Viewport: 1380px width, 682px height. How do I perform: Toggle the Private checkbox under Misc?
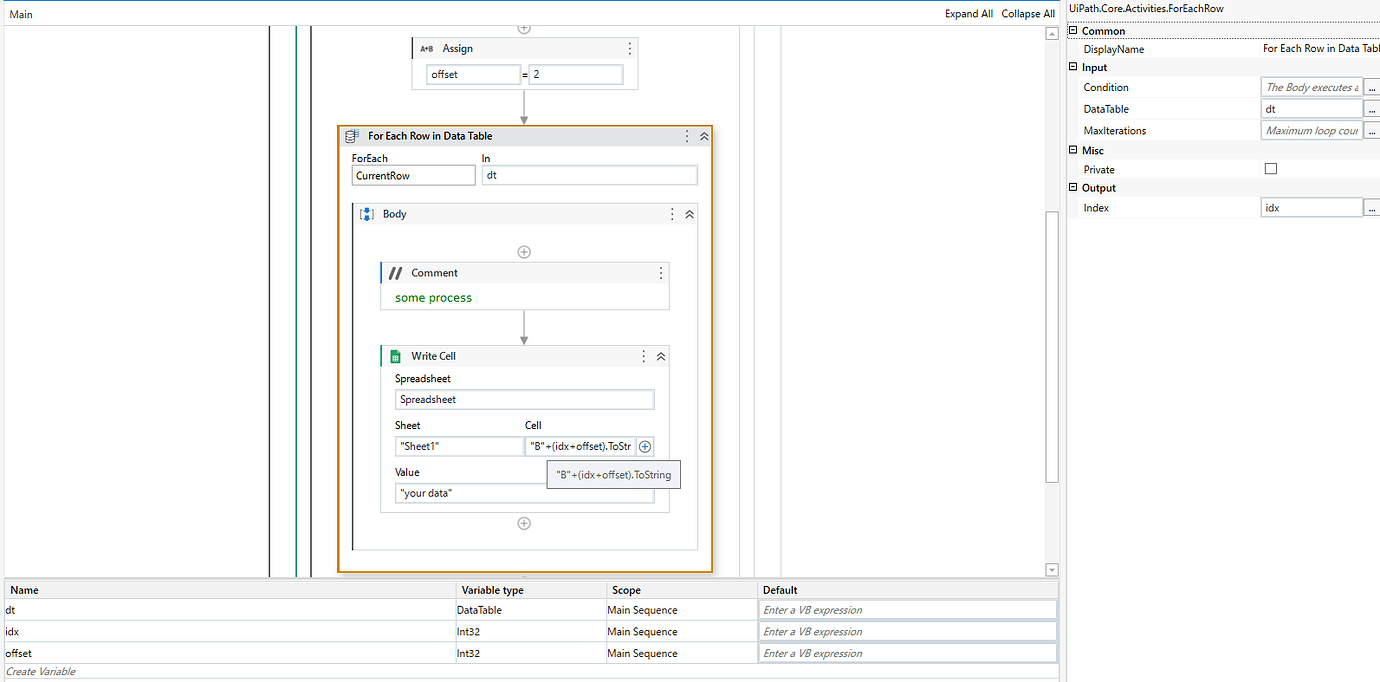pyautogui.click(x=1271, y=168)
